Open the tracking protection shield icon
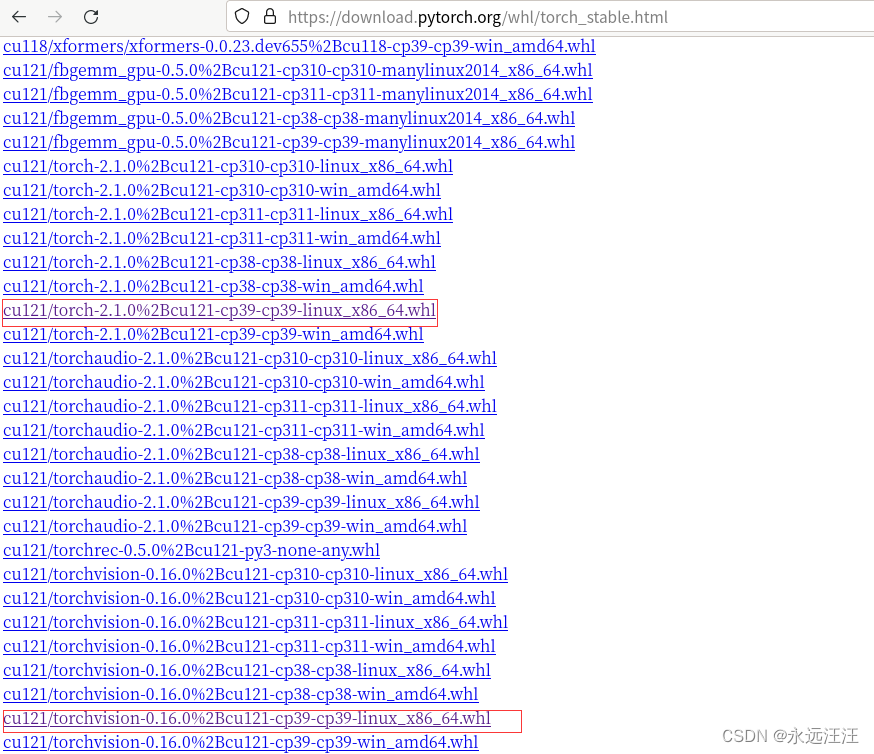Screen dimensions: 874x754 [x=242, y=17]
